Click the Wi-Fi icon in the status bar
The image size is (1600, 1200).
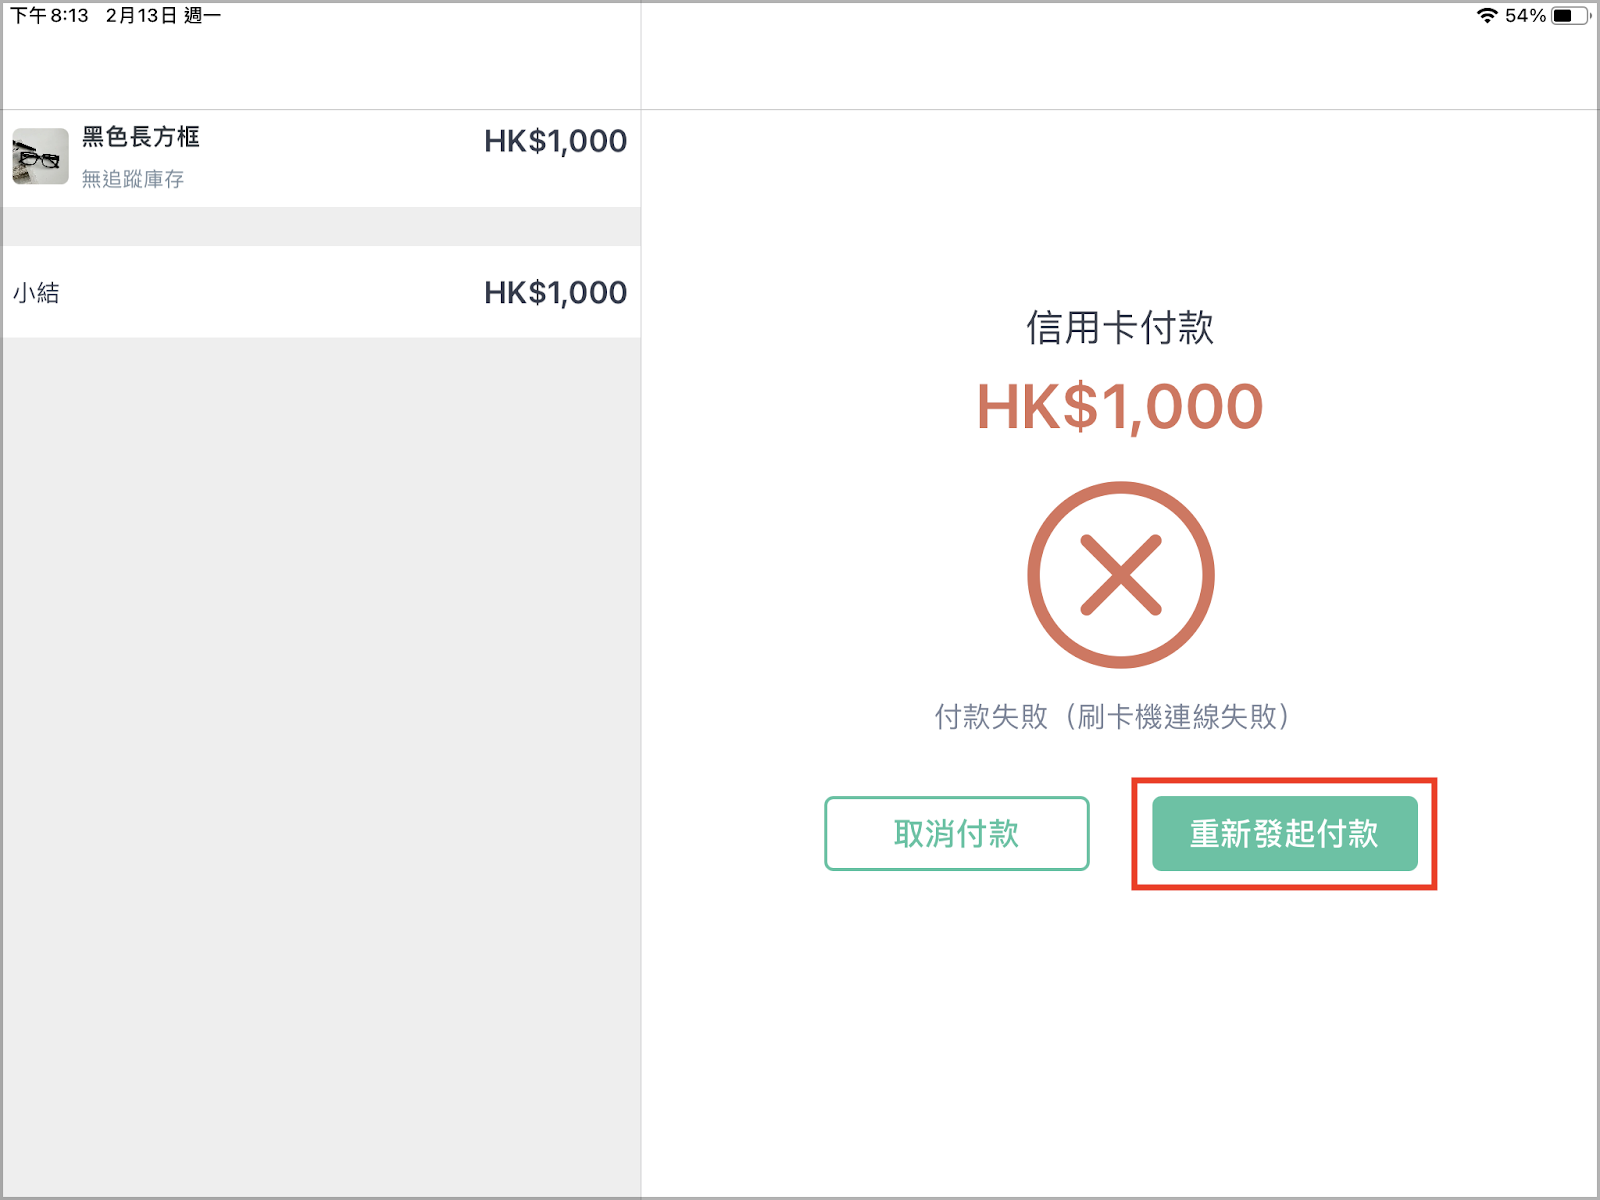1487,15
